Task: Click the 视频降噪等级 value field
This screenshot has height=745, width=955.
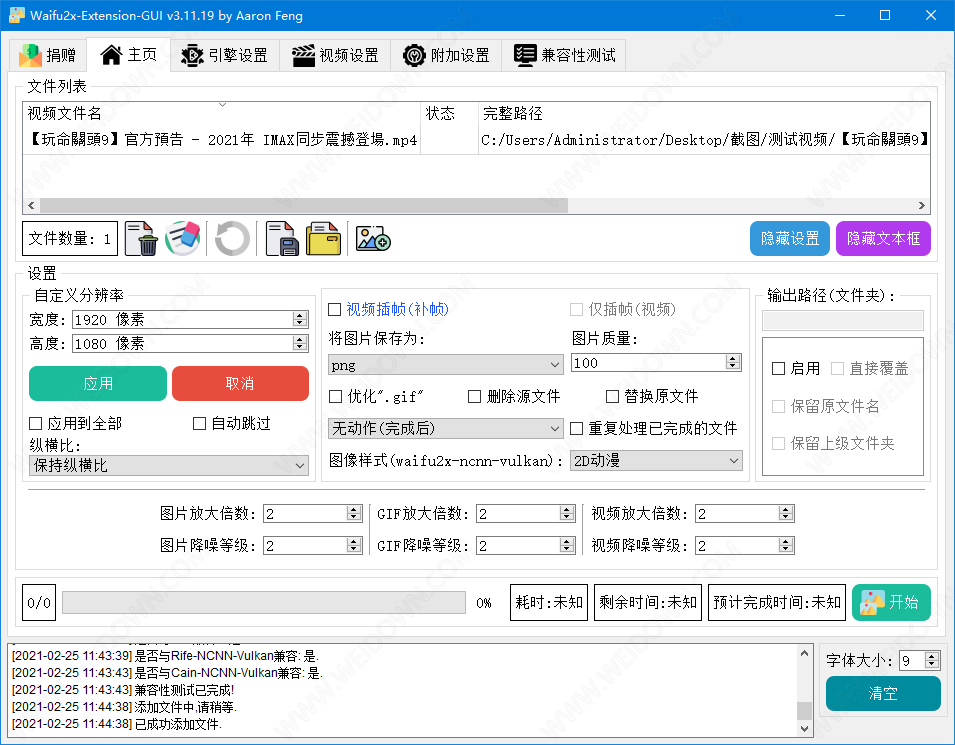Action: click(737, 545)
